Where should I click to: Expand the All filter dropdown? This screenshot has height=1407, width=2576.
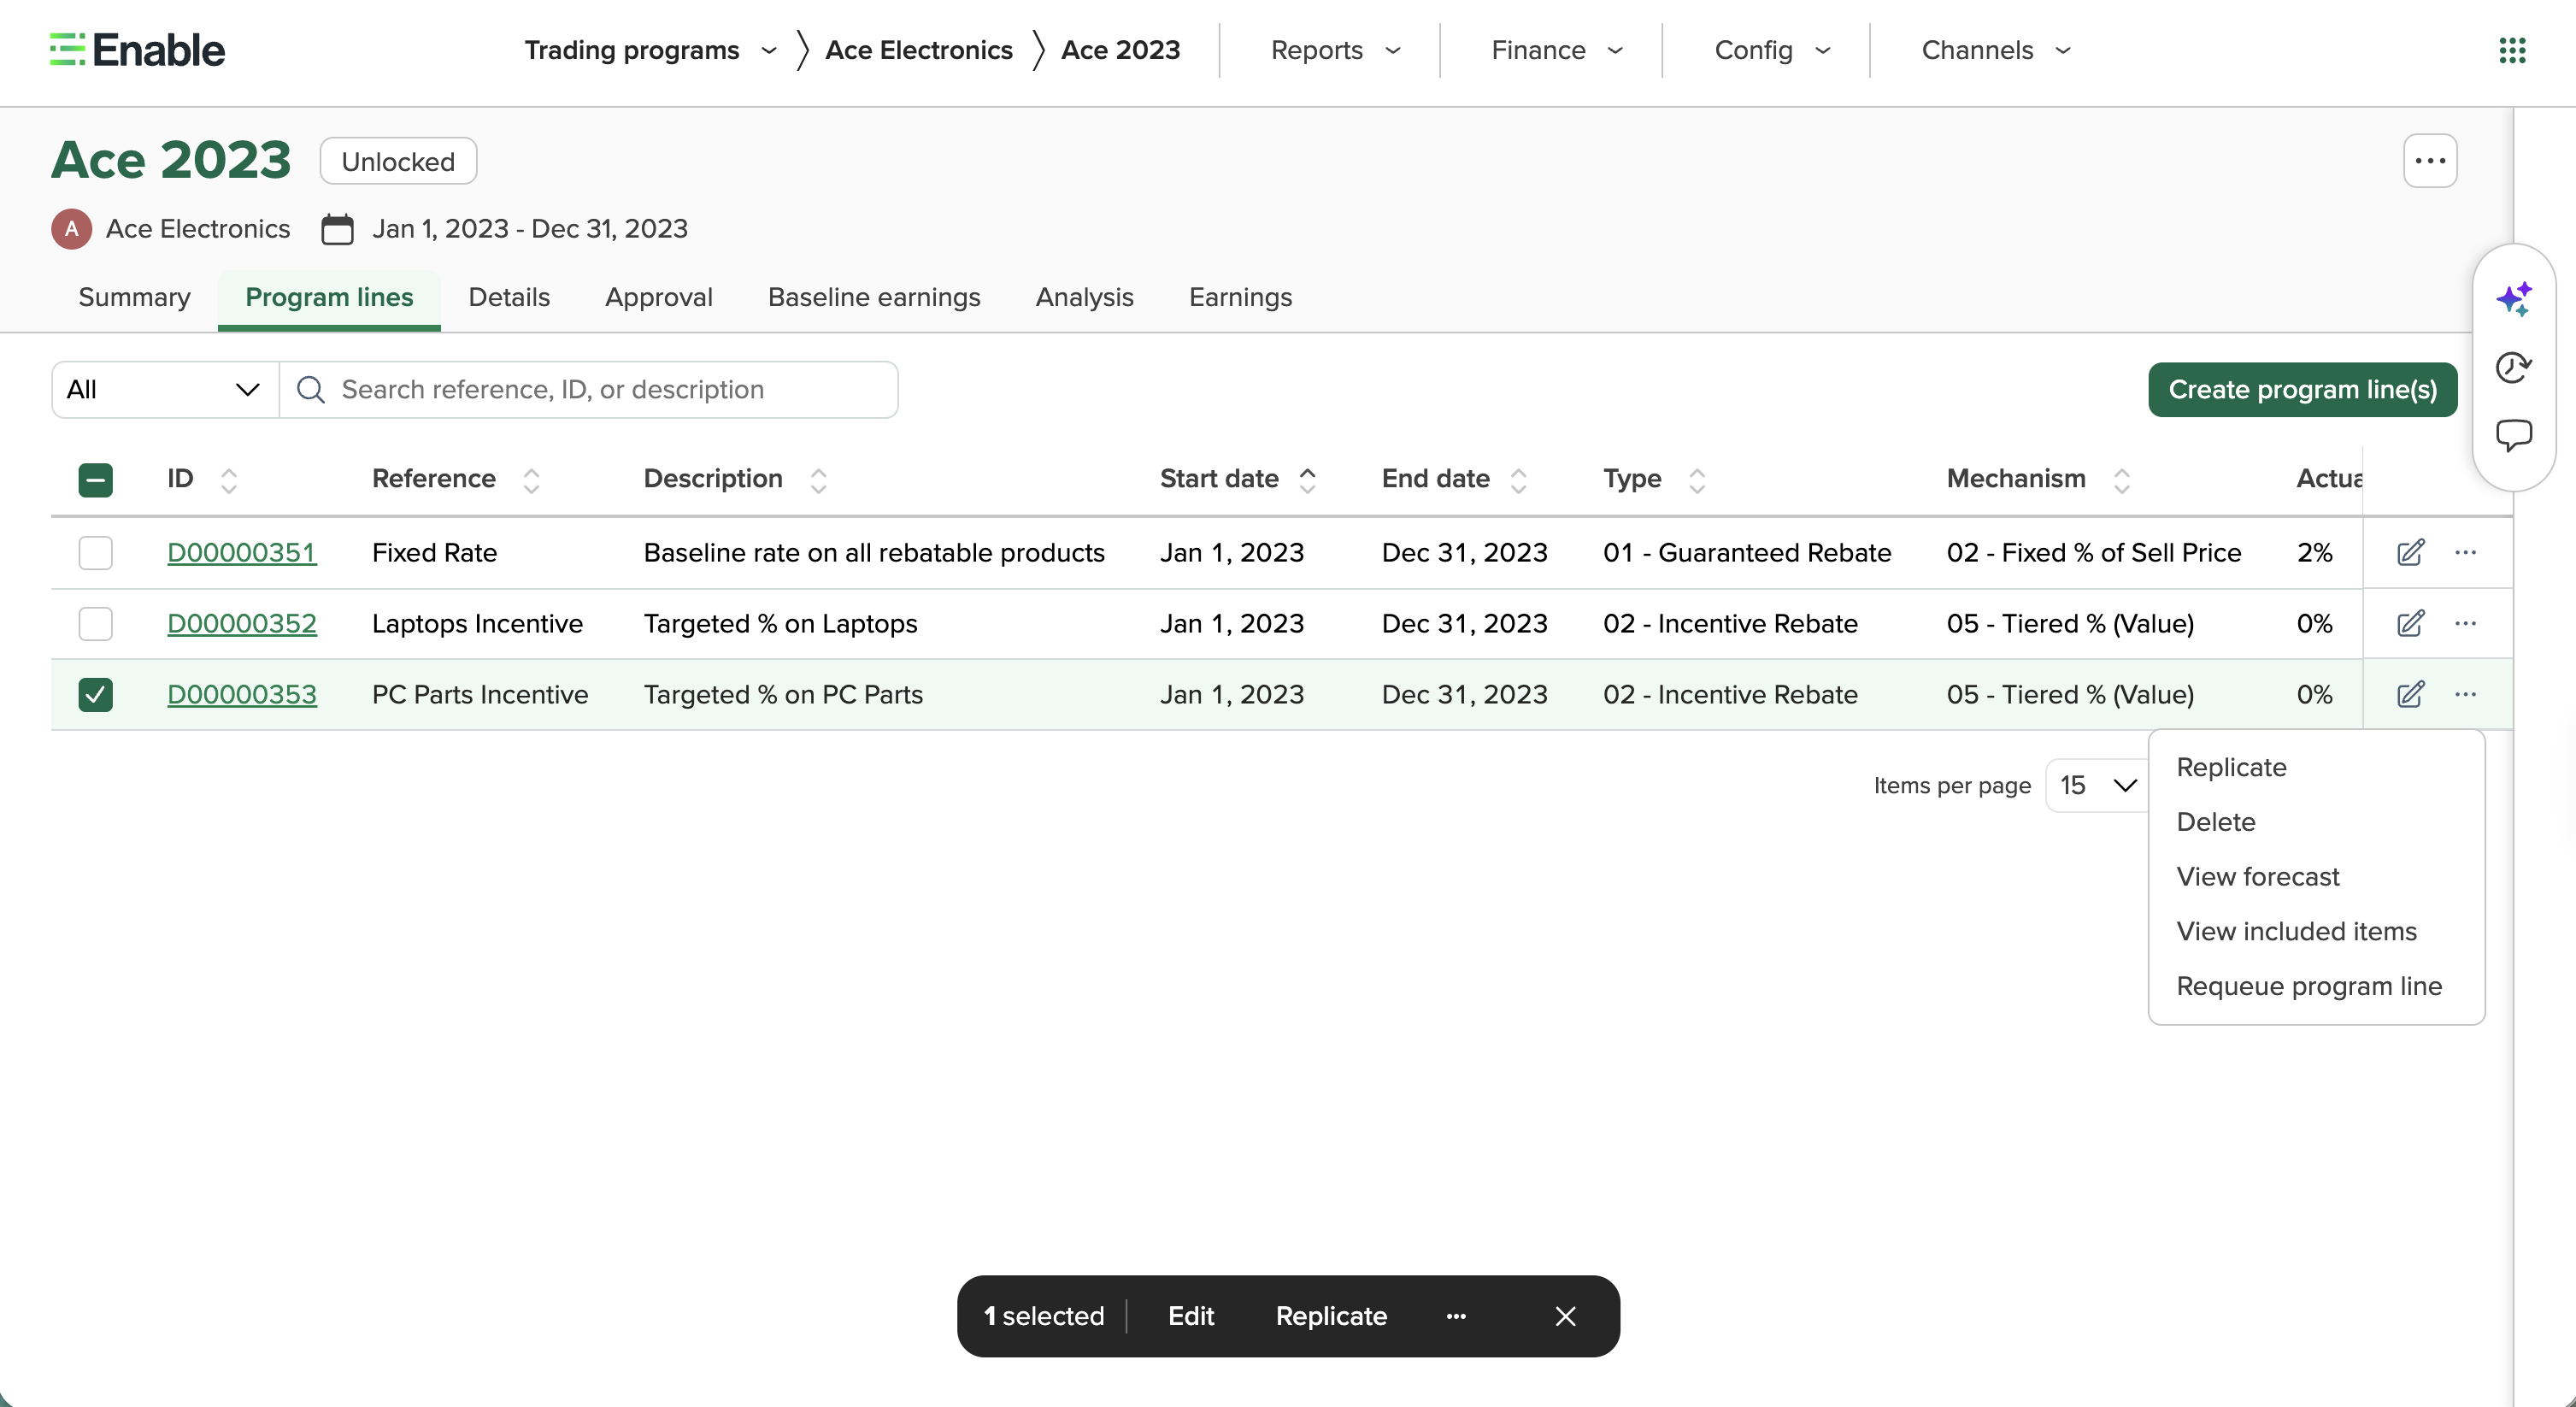165,390
